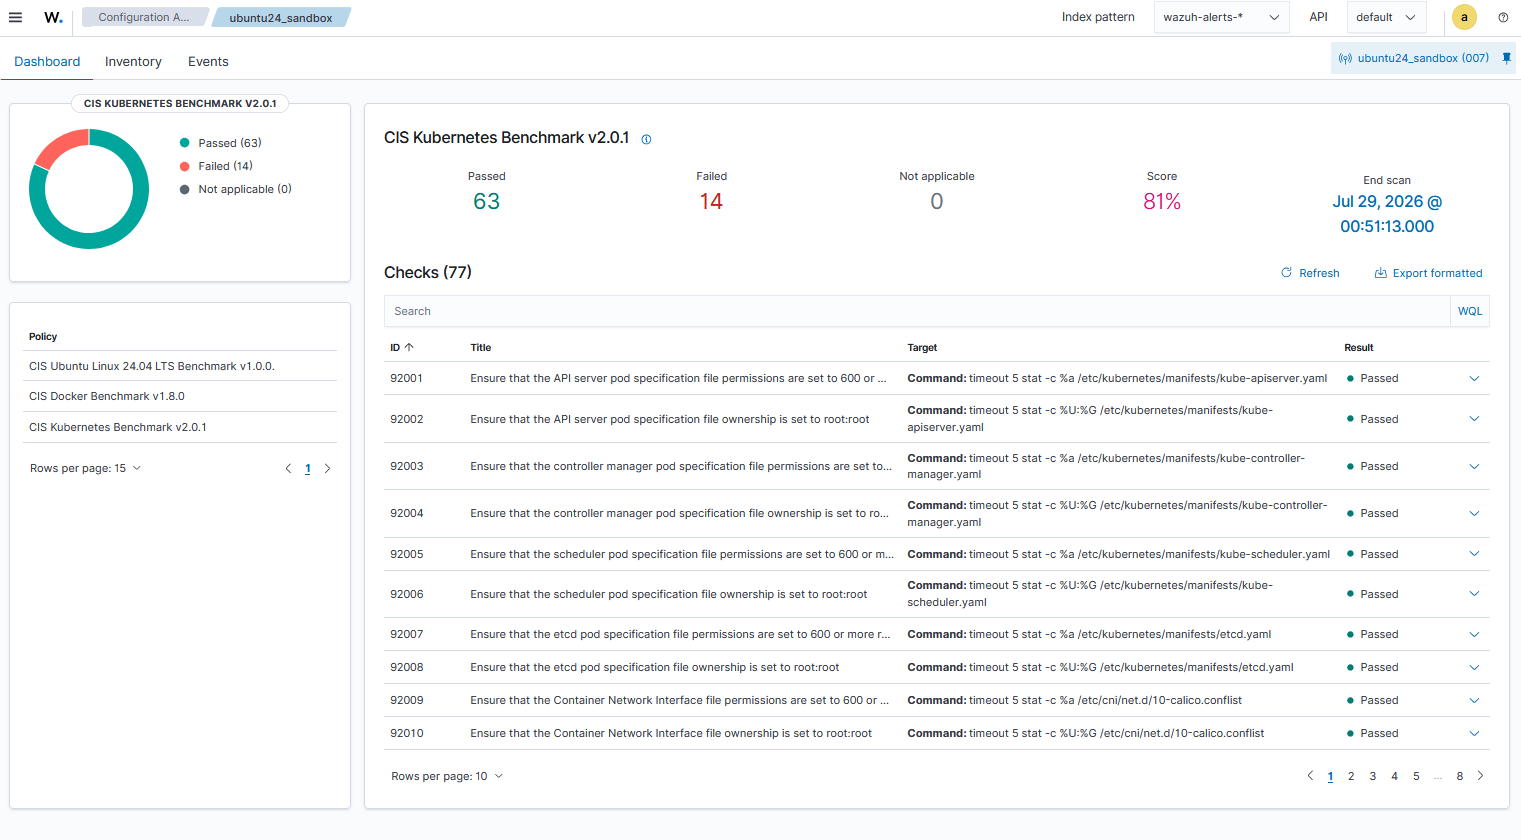
Task: Expand details of check 92002
Action: tap(1474, 419)
